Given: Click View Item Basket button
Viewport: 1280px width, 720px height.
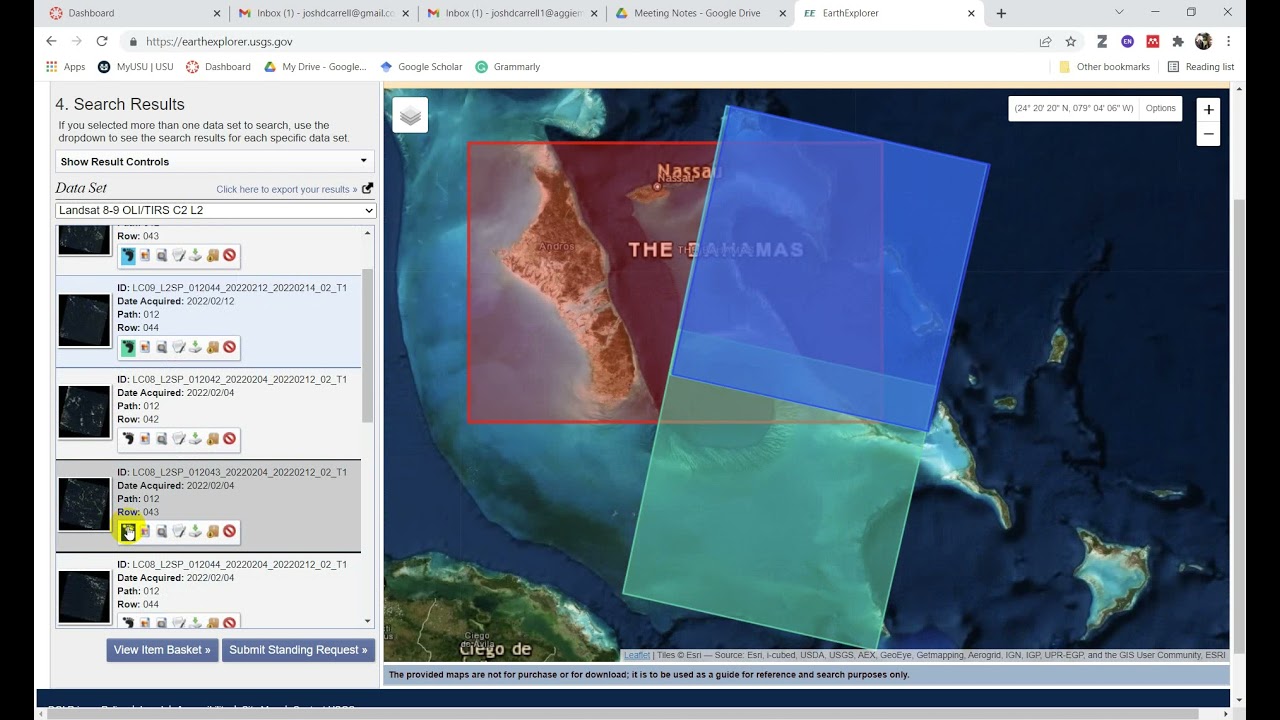Looking at the screenshot, I should [x=162, y=650].
